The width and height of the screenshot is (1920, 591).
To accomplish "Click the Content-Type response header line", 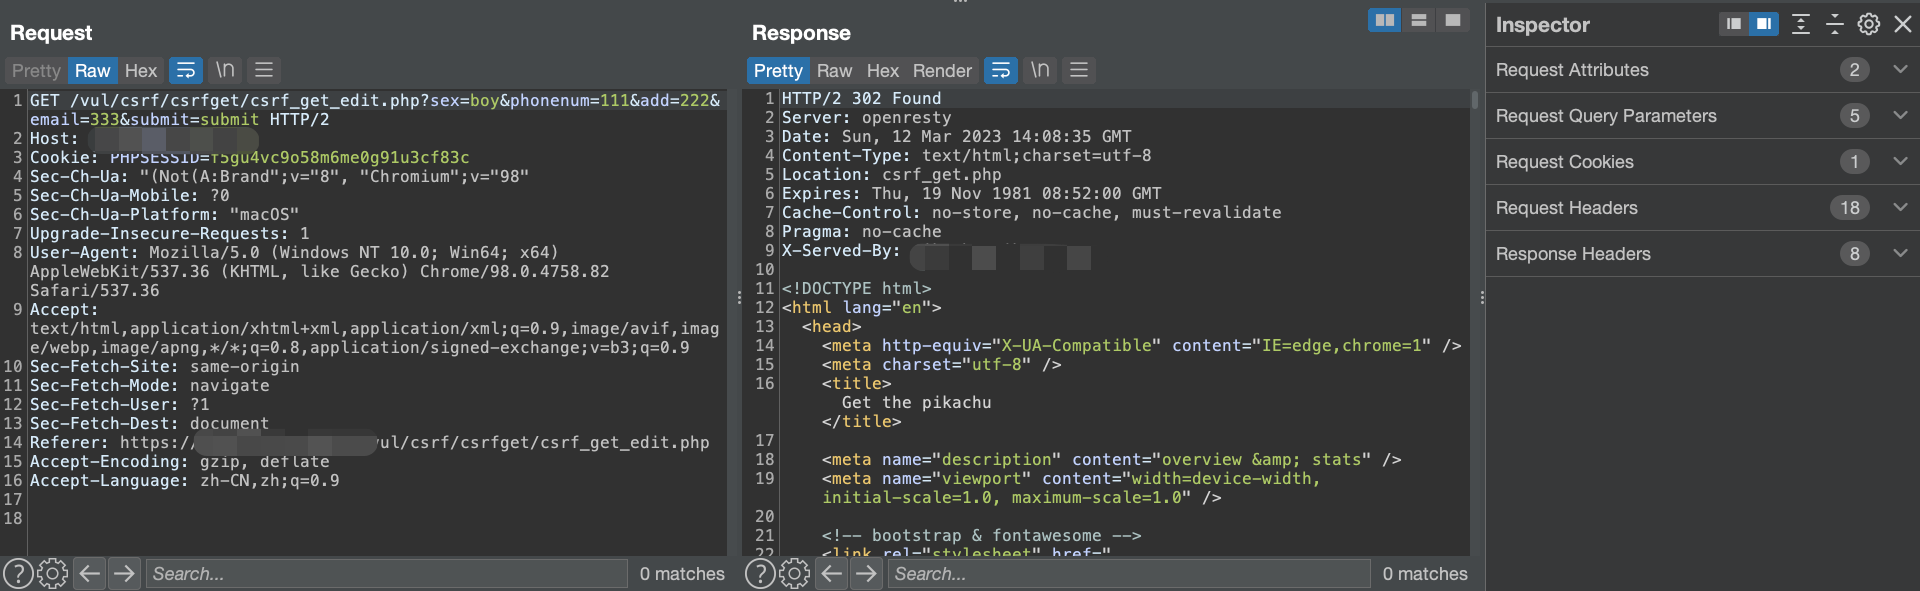I will (966, 155).
